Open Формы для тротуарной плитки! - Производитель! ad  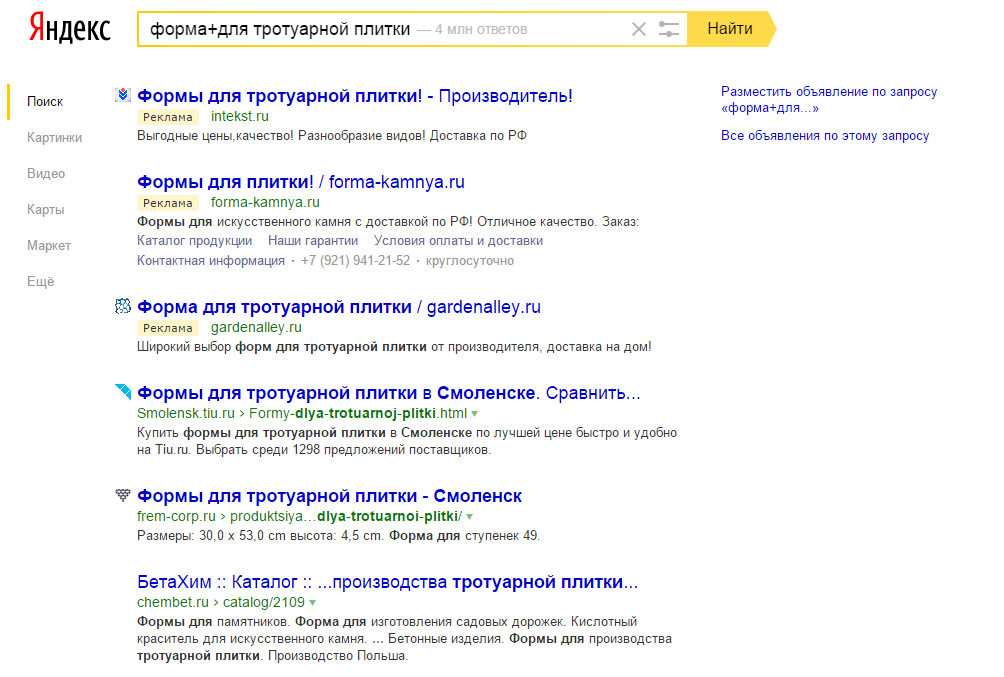click(355, 95)
